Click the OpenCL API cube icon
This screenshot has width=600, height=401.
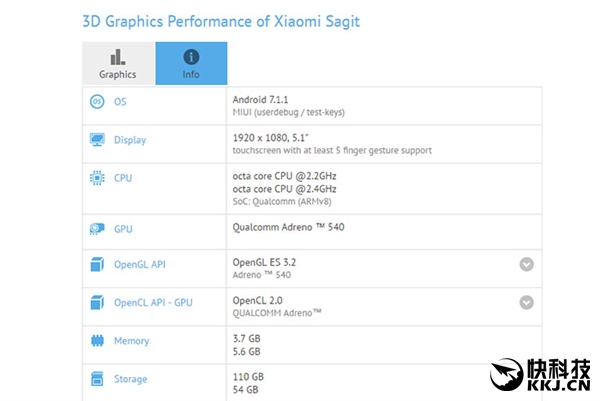coord(97,302)
